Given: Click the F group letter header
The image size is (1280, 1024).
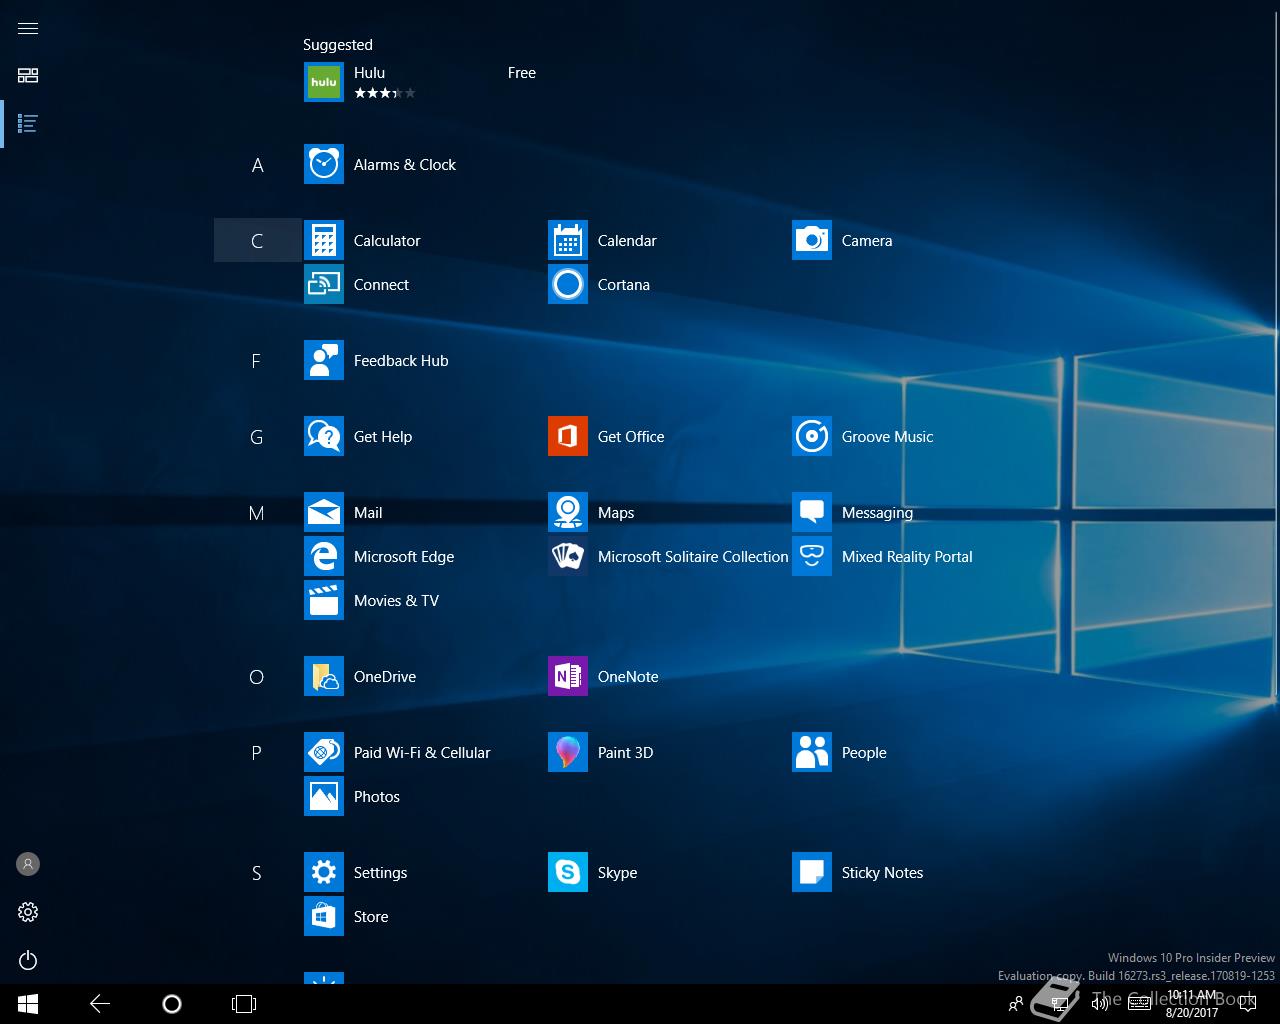Looking at the screenshot, I should coord(257,361).
